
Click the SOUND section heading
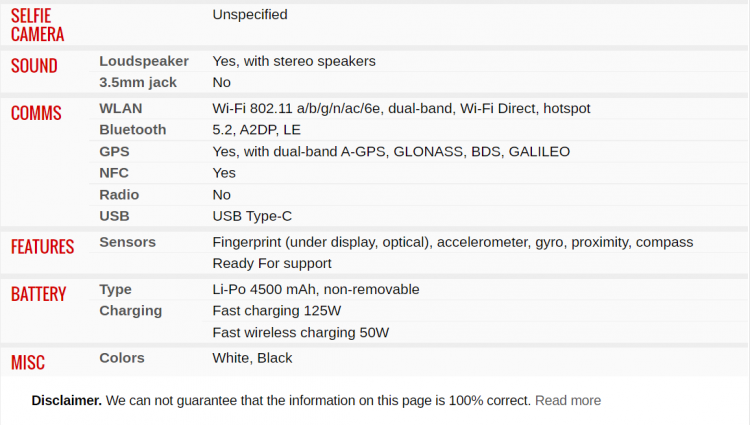coord(34,66)
